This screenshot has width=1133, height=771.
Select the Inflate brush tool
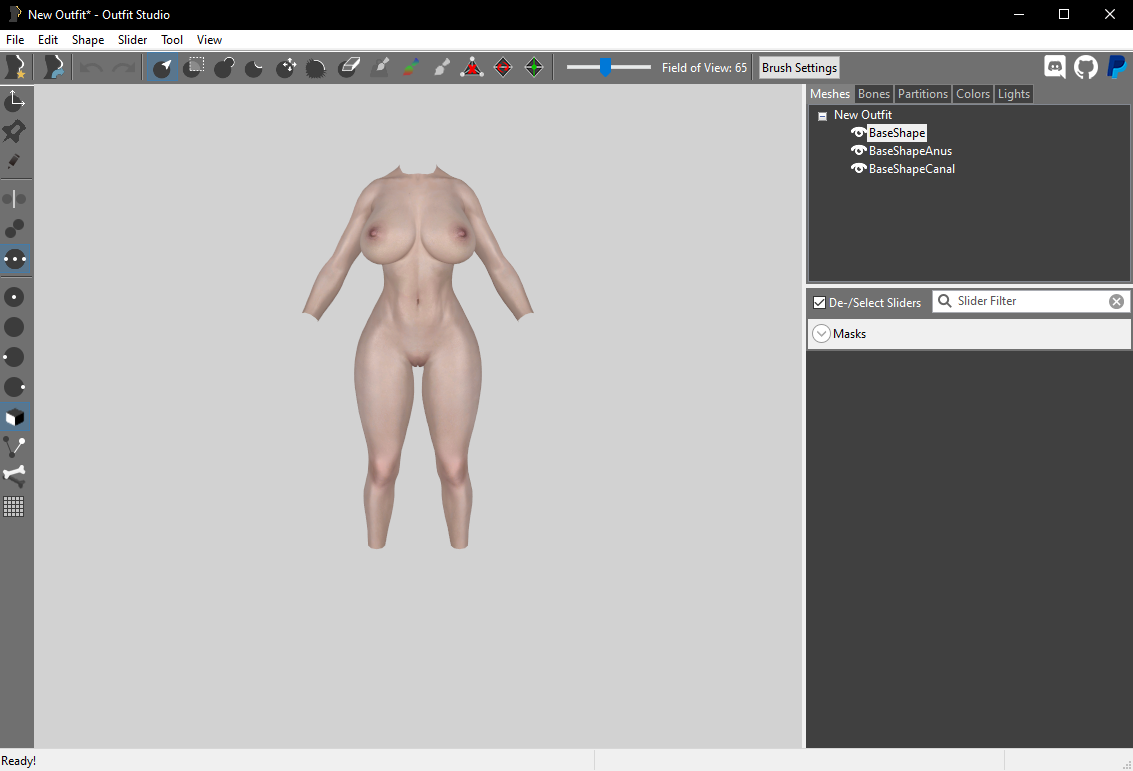[224, 68]
